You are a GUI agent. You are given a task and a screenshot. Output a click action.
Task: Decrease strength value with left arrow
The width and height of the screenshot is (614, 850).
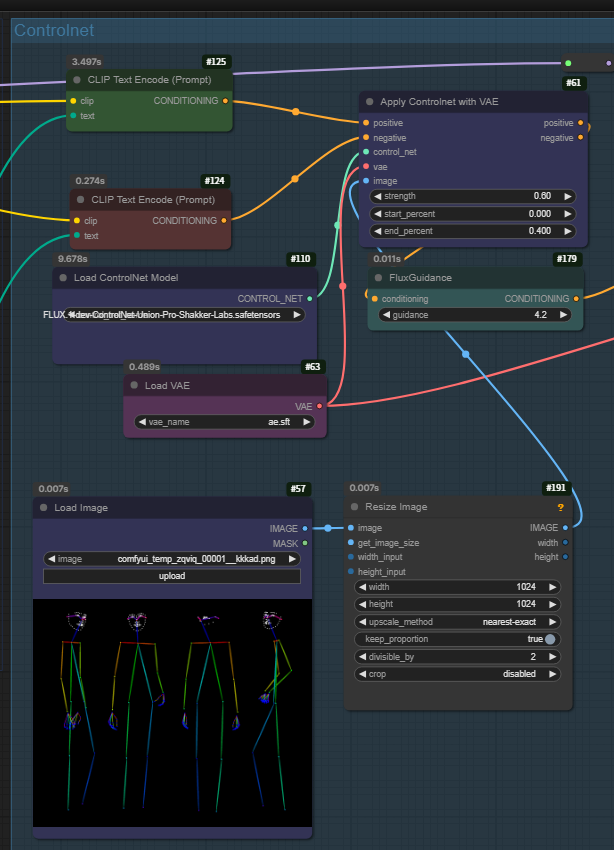coord(378,196)
